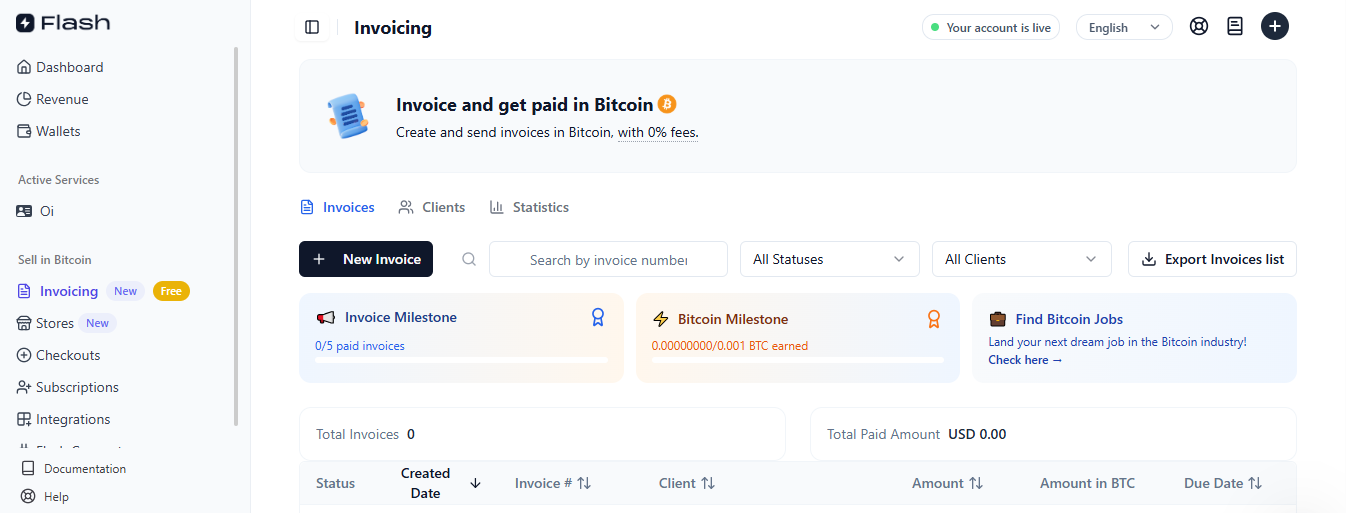The image size is (1346, 513).
Task: Sort invoices by Created Date arrow
Action: [x=475, y=483]
